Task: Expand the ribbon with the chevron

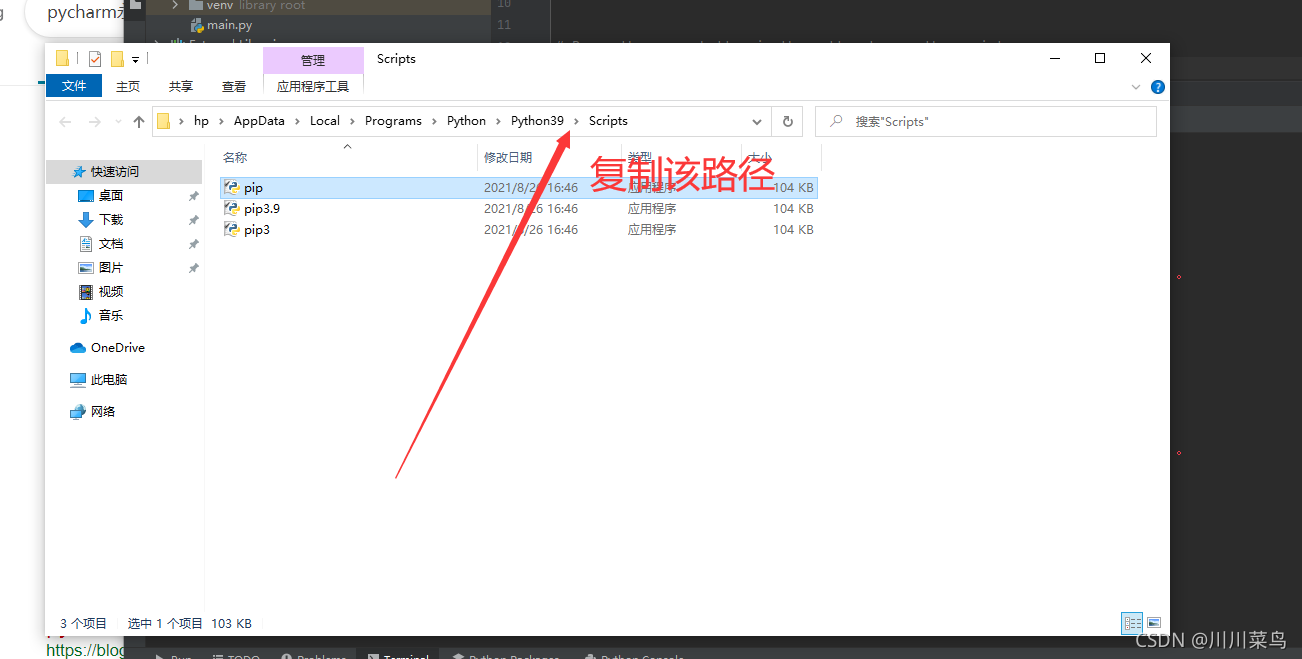Action: click(1136, 87)
